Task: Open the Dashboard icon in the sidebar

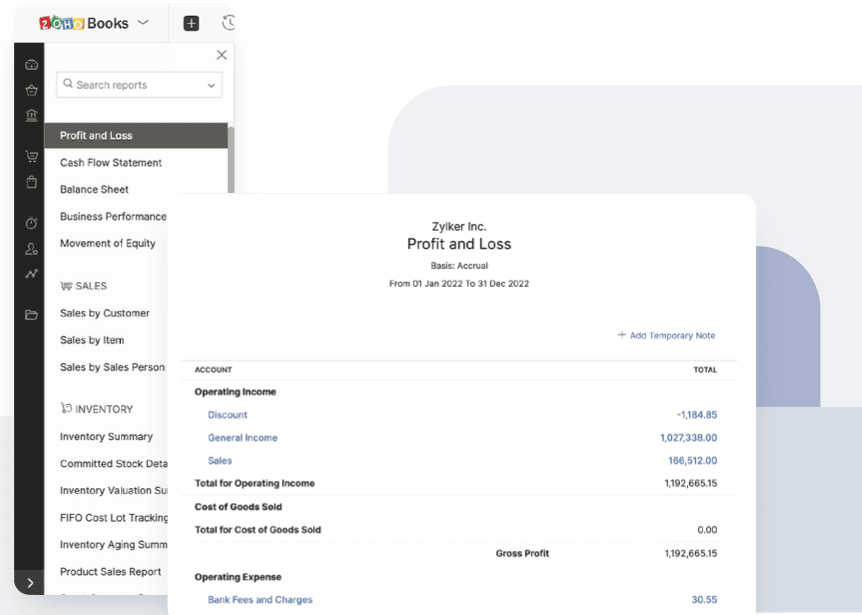Action: [31, 65]
